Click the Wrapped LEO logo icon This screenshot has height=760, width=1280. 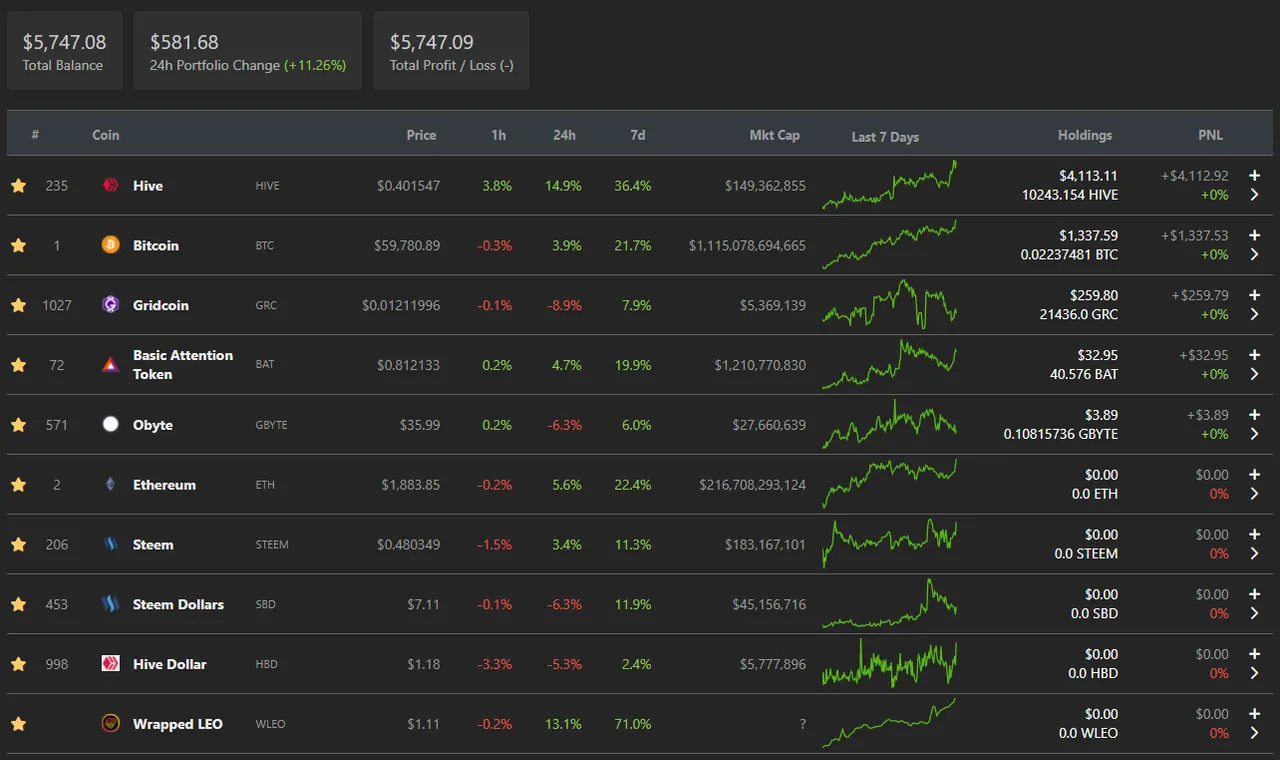tap(111, 724)
